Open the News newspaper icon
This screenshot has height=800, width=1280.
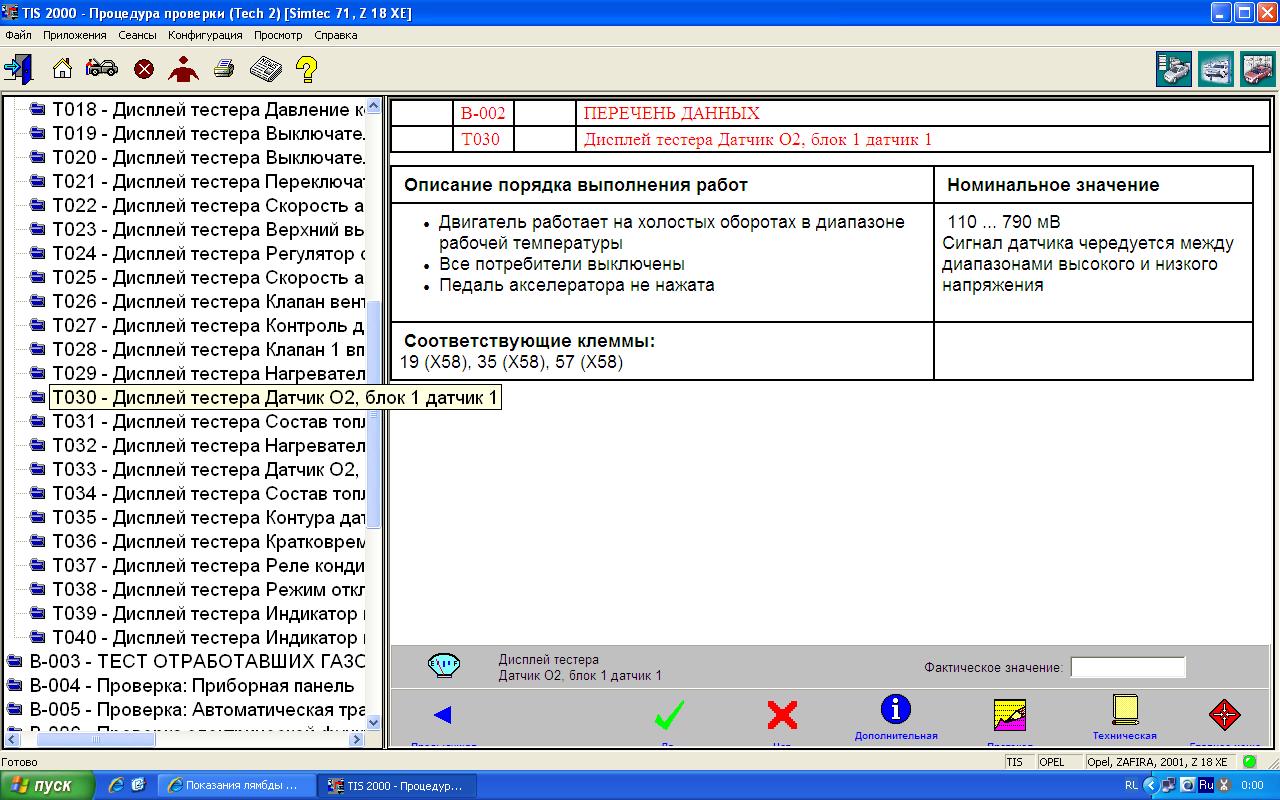pyautogui.click(x=265, y=69)
